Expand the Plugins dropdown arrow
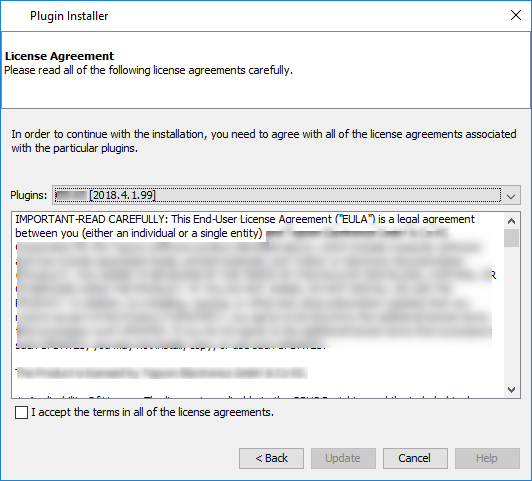This screenshot has width=532, height=481. coord(511,196)
